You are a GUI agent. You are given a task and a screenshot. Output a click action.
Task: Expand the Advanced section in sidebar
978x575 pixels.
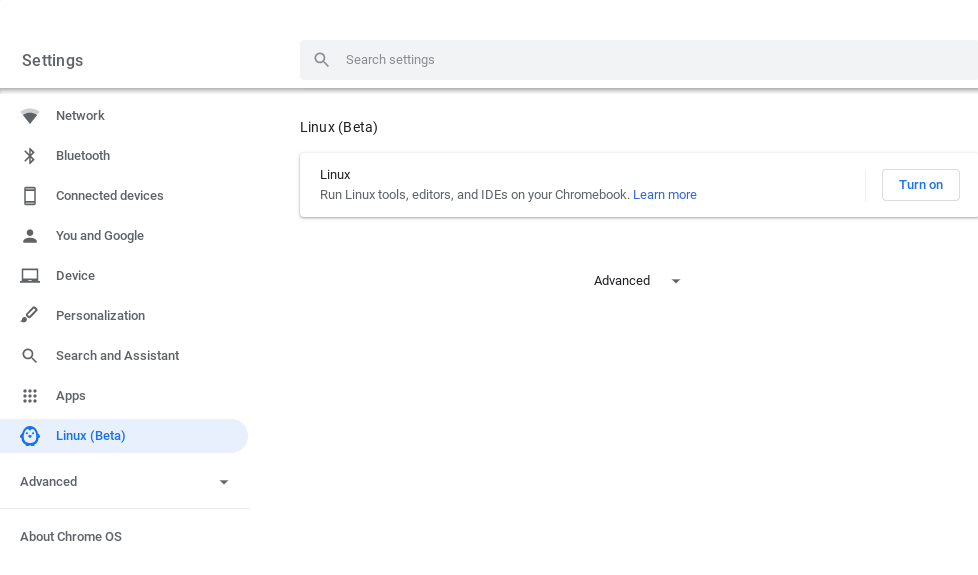(125, 481)
